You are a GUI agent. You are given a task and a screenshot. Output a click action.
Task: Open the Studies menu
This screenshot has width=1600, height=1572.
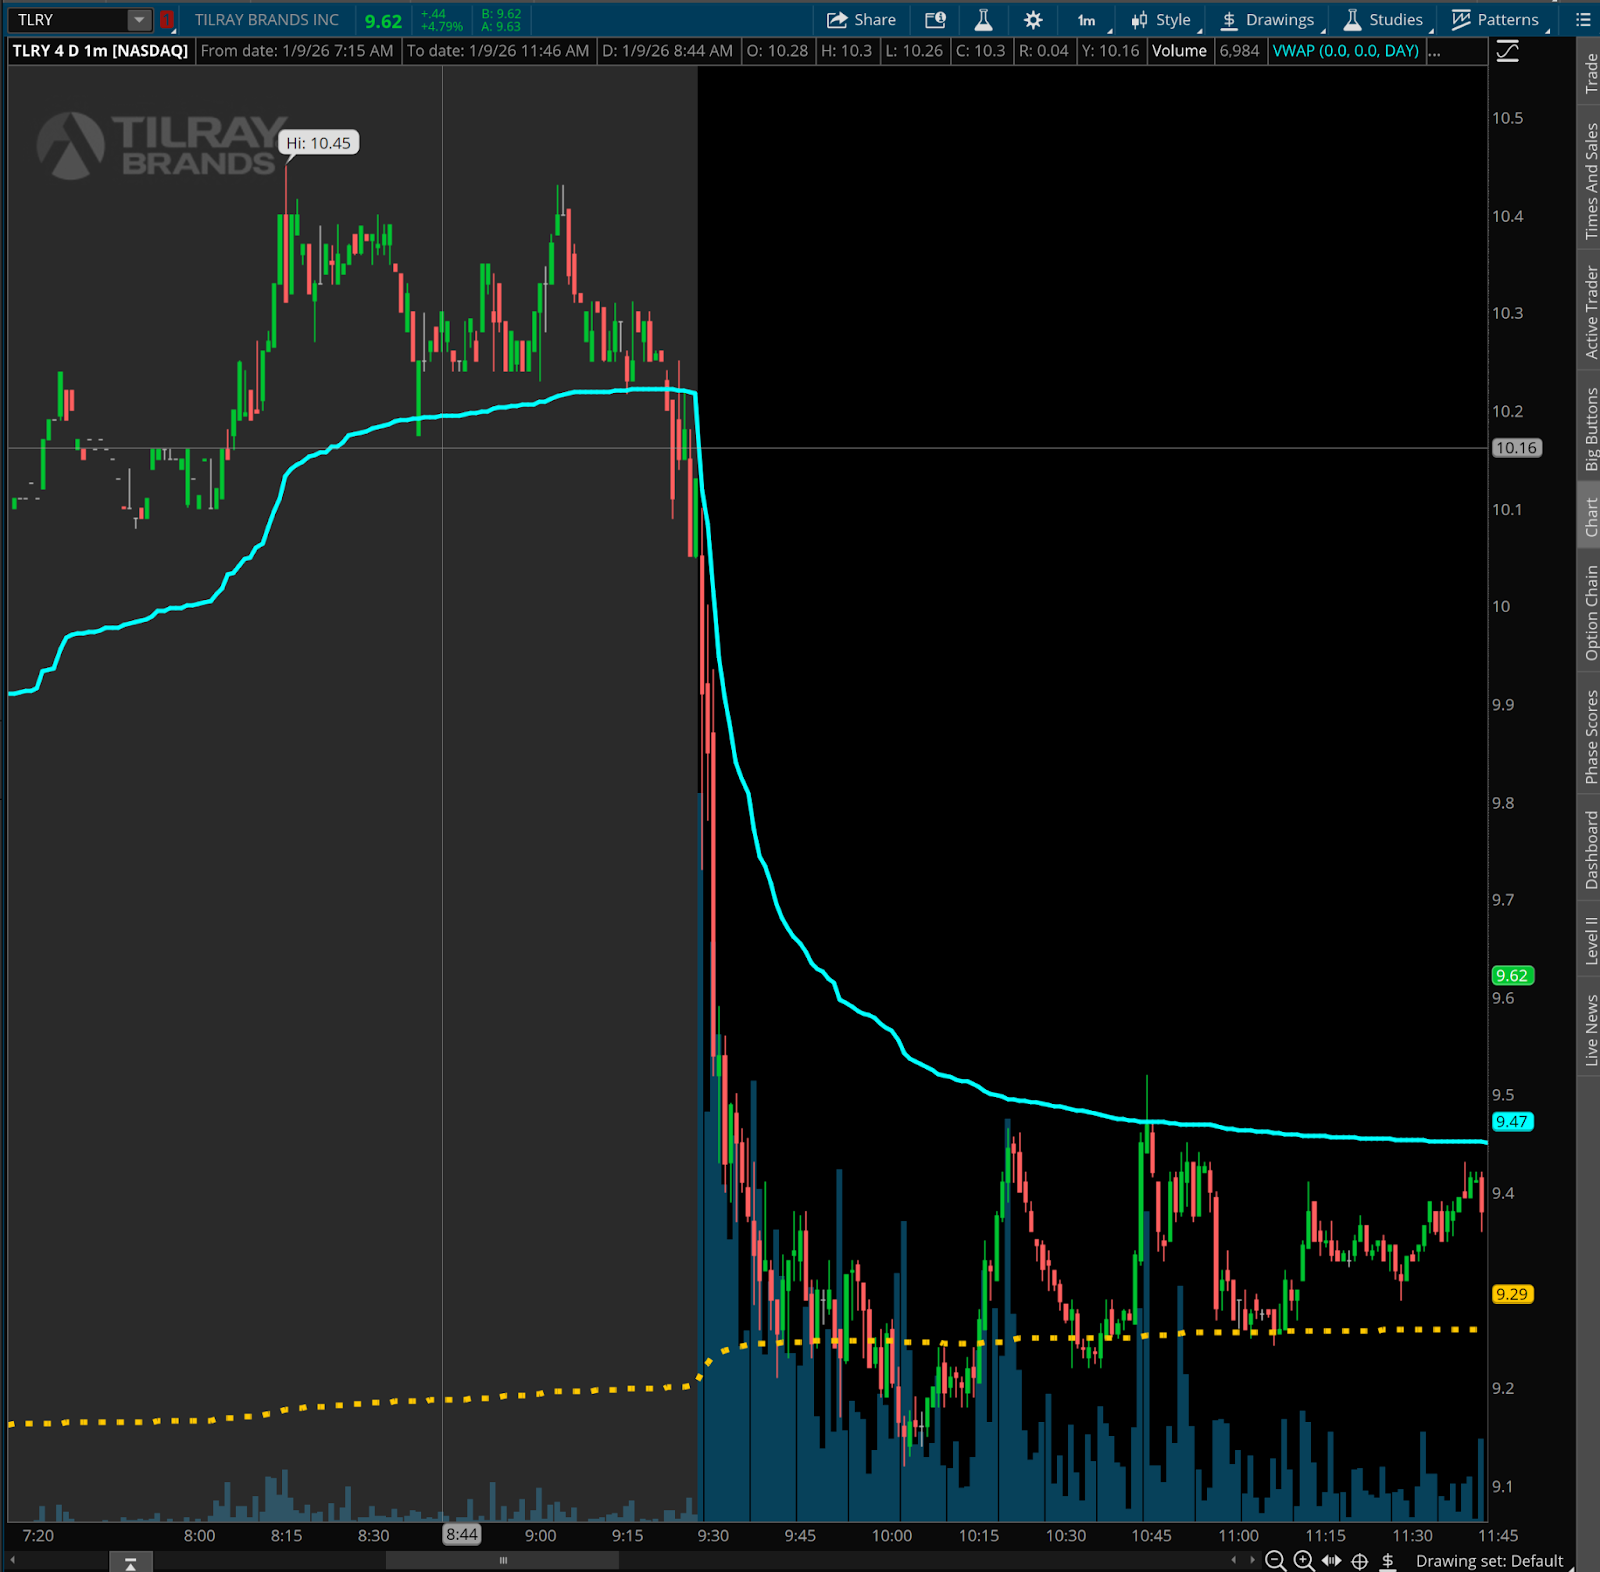pyautogui.click(x=1383, y=20)
